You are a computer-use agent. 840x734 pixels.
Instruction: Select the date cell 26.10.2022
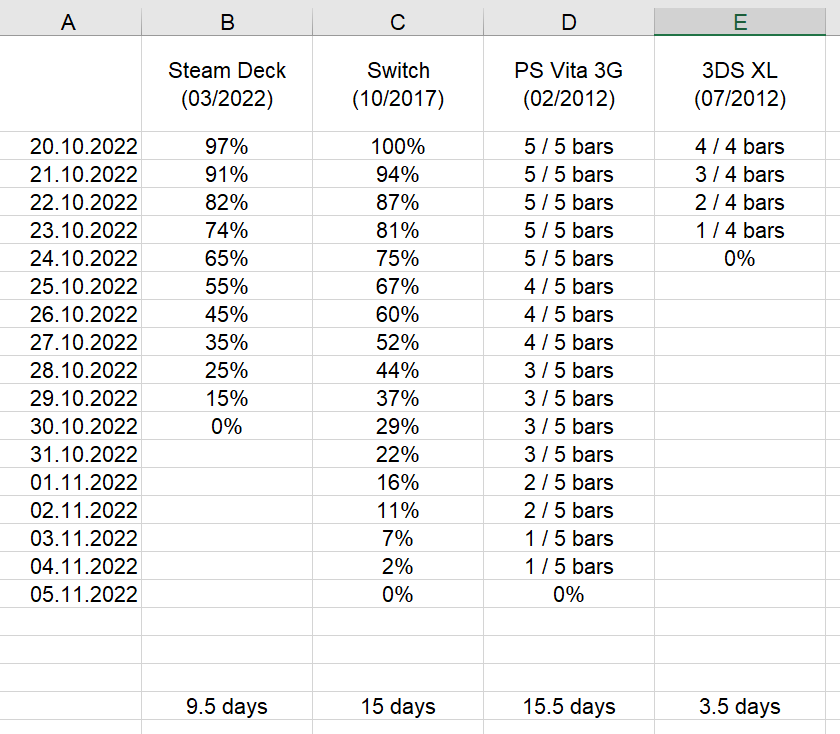point(70,314)
